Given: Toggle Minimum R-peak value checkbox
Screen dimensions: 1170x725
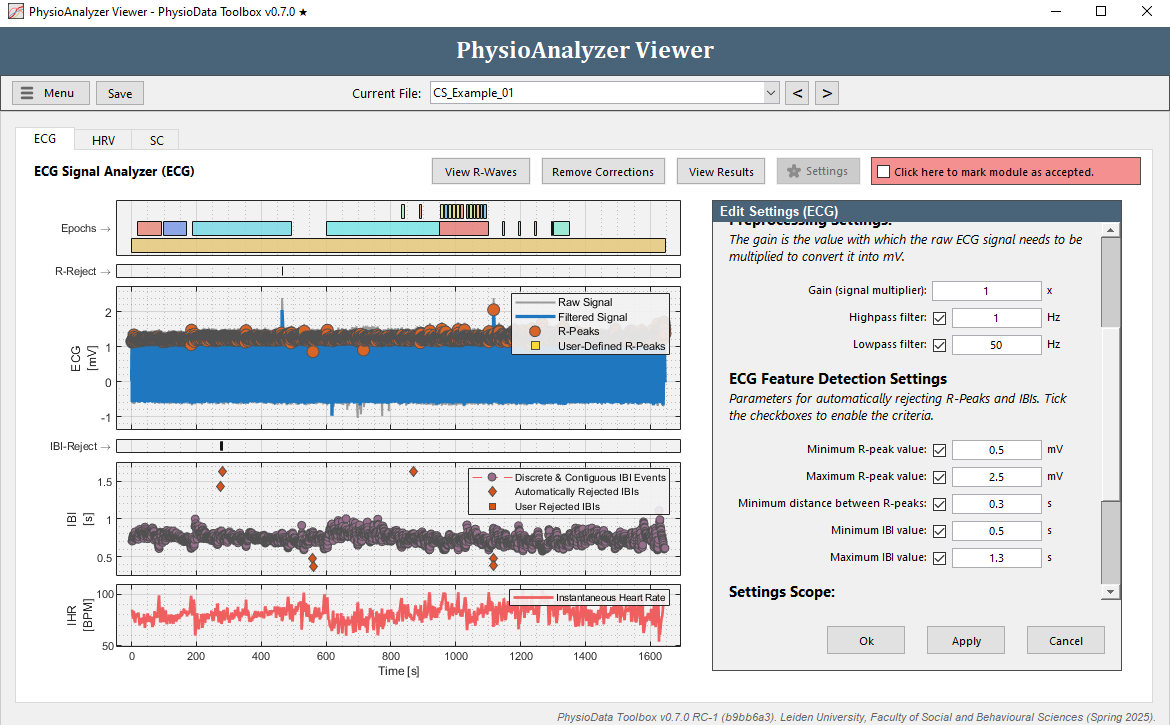Looking at the screenshot, I should pos(939,450).
